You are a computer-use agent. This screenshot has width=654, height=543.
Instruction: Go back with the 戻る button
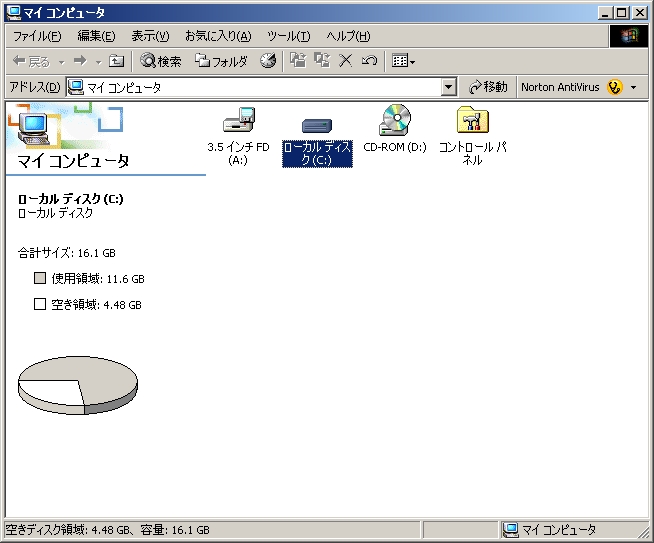point(31,62)
